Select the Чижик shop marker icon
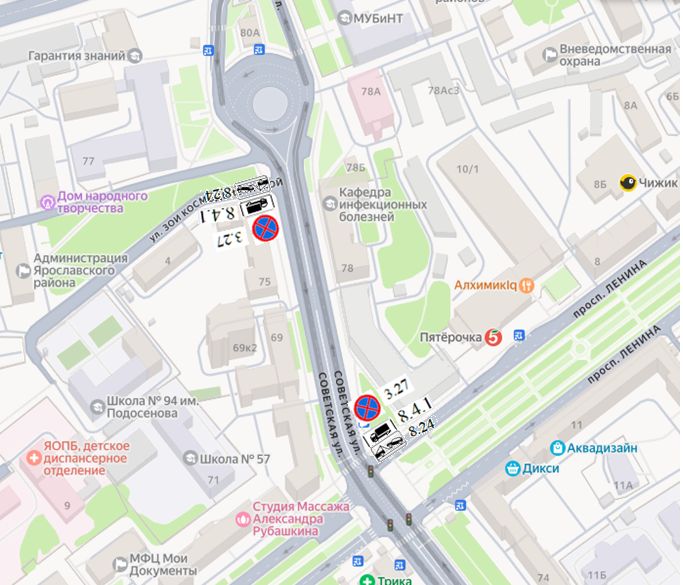Viewport: 683px width, 585px height. [628, 183]
